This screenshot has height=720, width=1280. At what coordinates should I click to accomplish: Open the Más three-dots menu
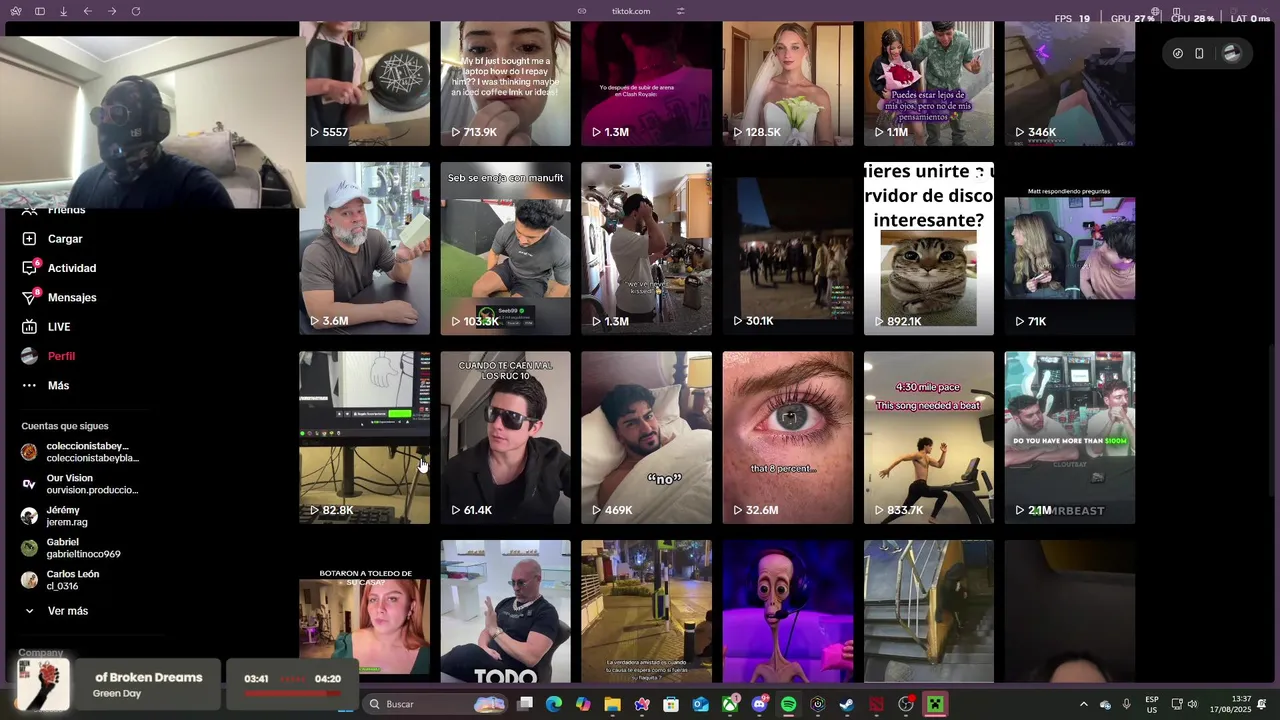click(x=29, y=385)
